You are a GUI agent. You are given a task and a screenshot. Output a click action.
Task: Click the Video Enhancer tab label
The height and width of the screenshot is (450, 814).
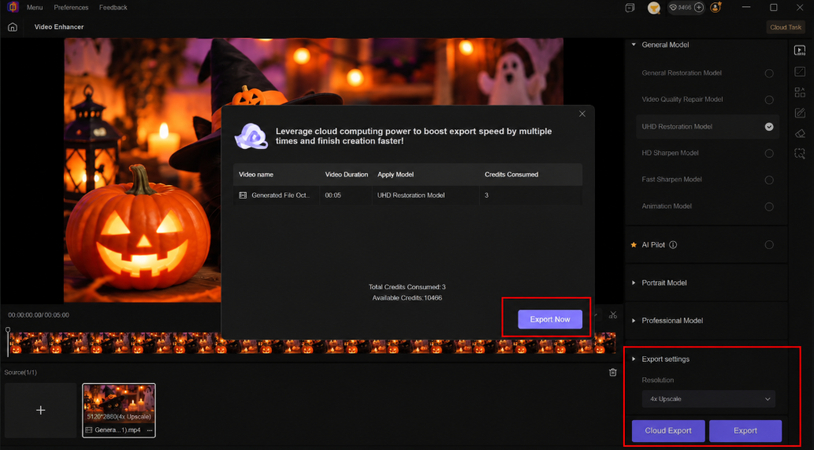59,27
